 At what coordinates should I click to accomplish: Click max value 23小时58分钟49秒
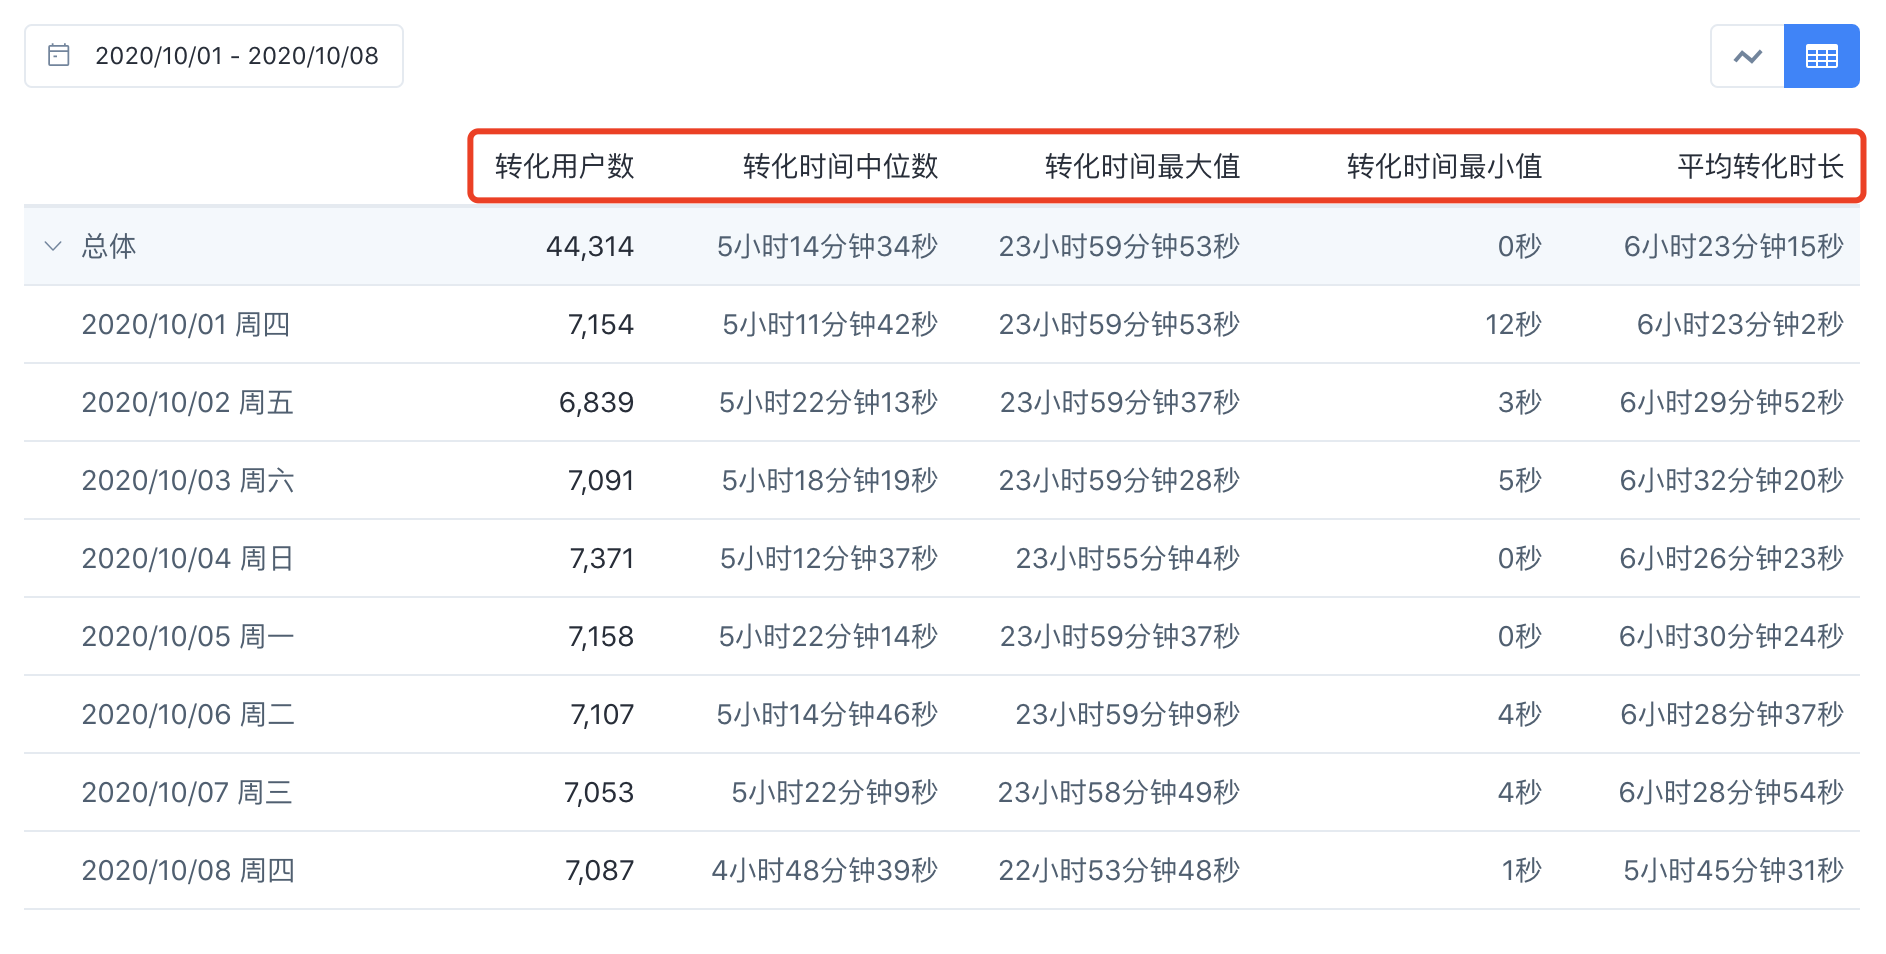pyautogui.click(x=1119, y=792)
